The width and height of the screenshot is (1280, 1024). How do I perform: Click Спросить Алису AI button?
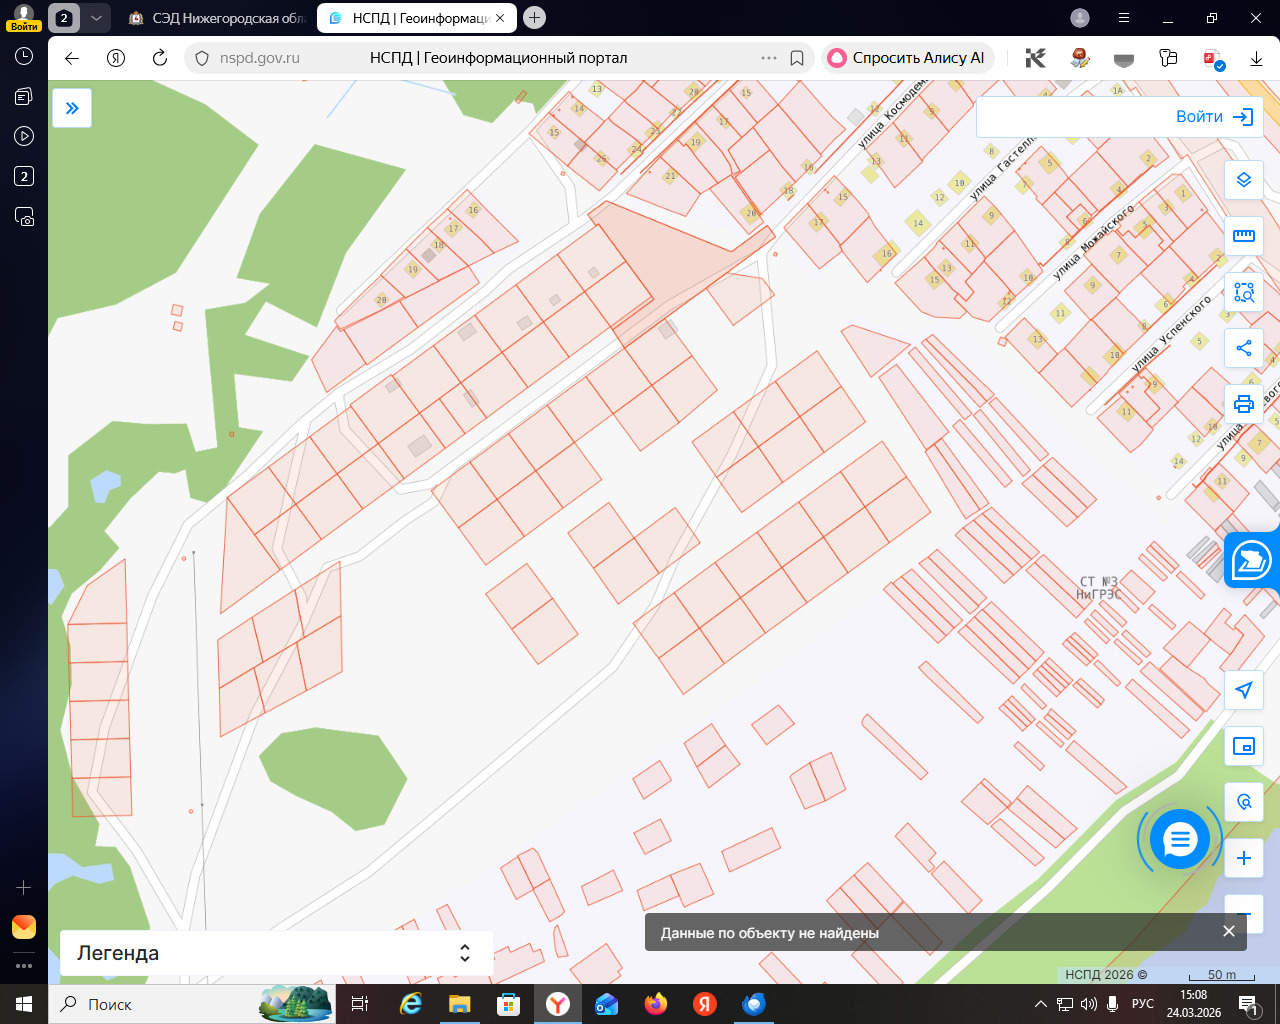pyautogui.click(x=906, y=58)
